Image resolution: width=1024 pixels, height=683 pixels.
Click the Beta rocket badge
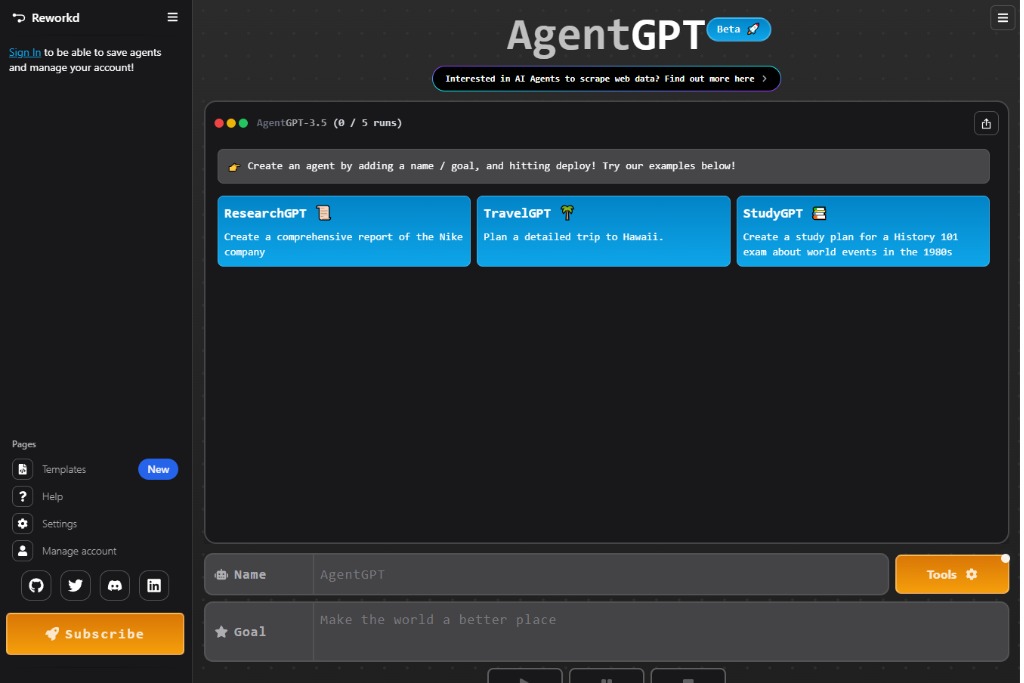pos(739,29)
